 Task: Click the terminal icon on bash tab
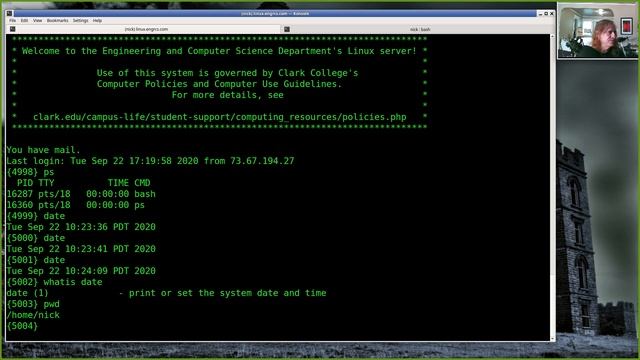tap(287, 29)
